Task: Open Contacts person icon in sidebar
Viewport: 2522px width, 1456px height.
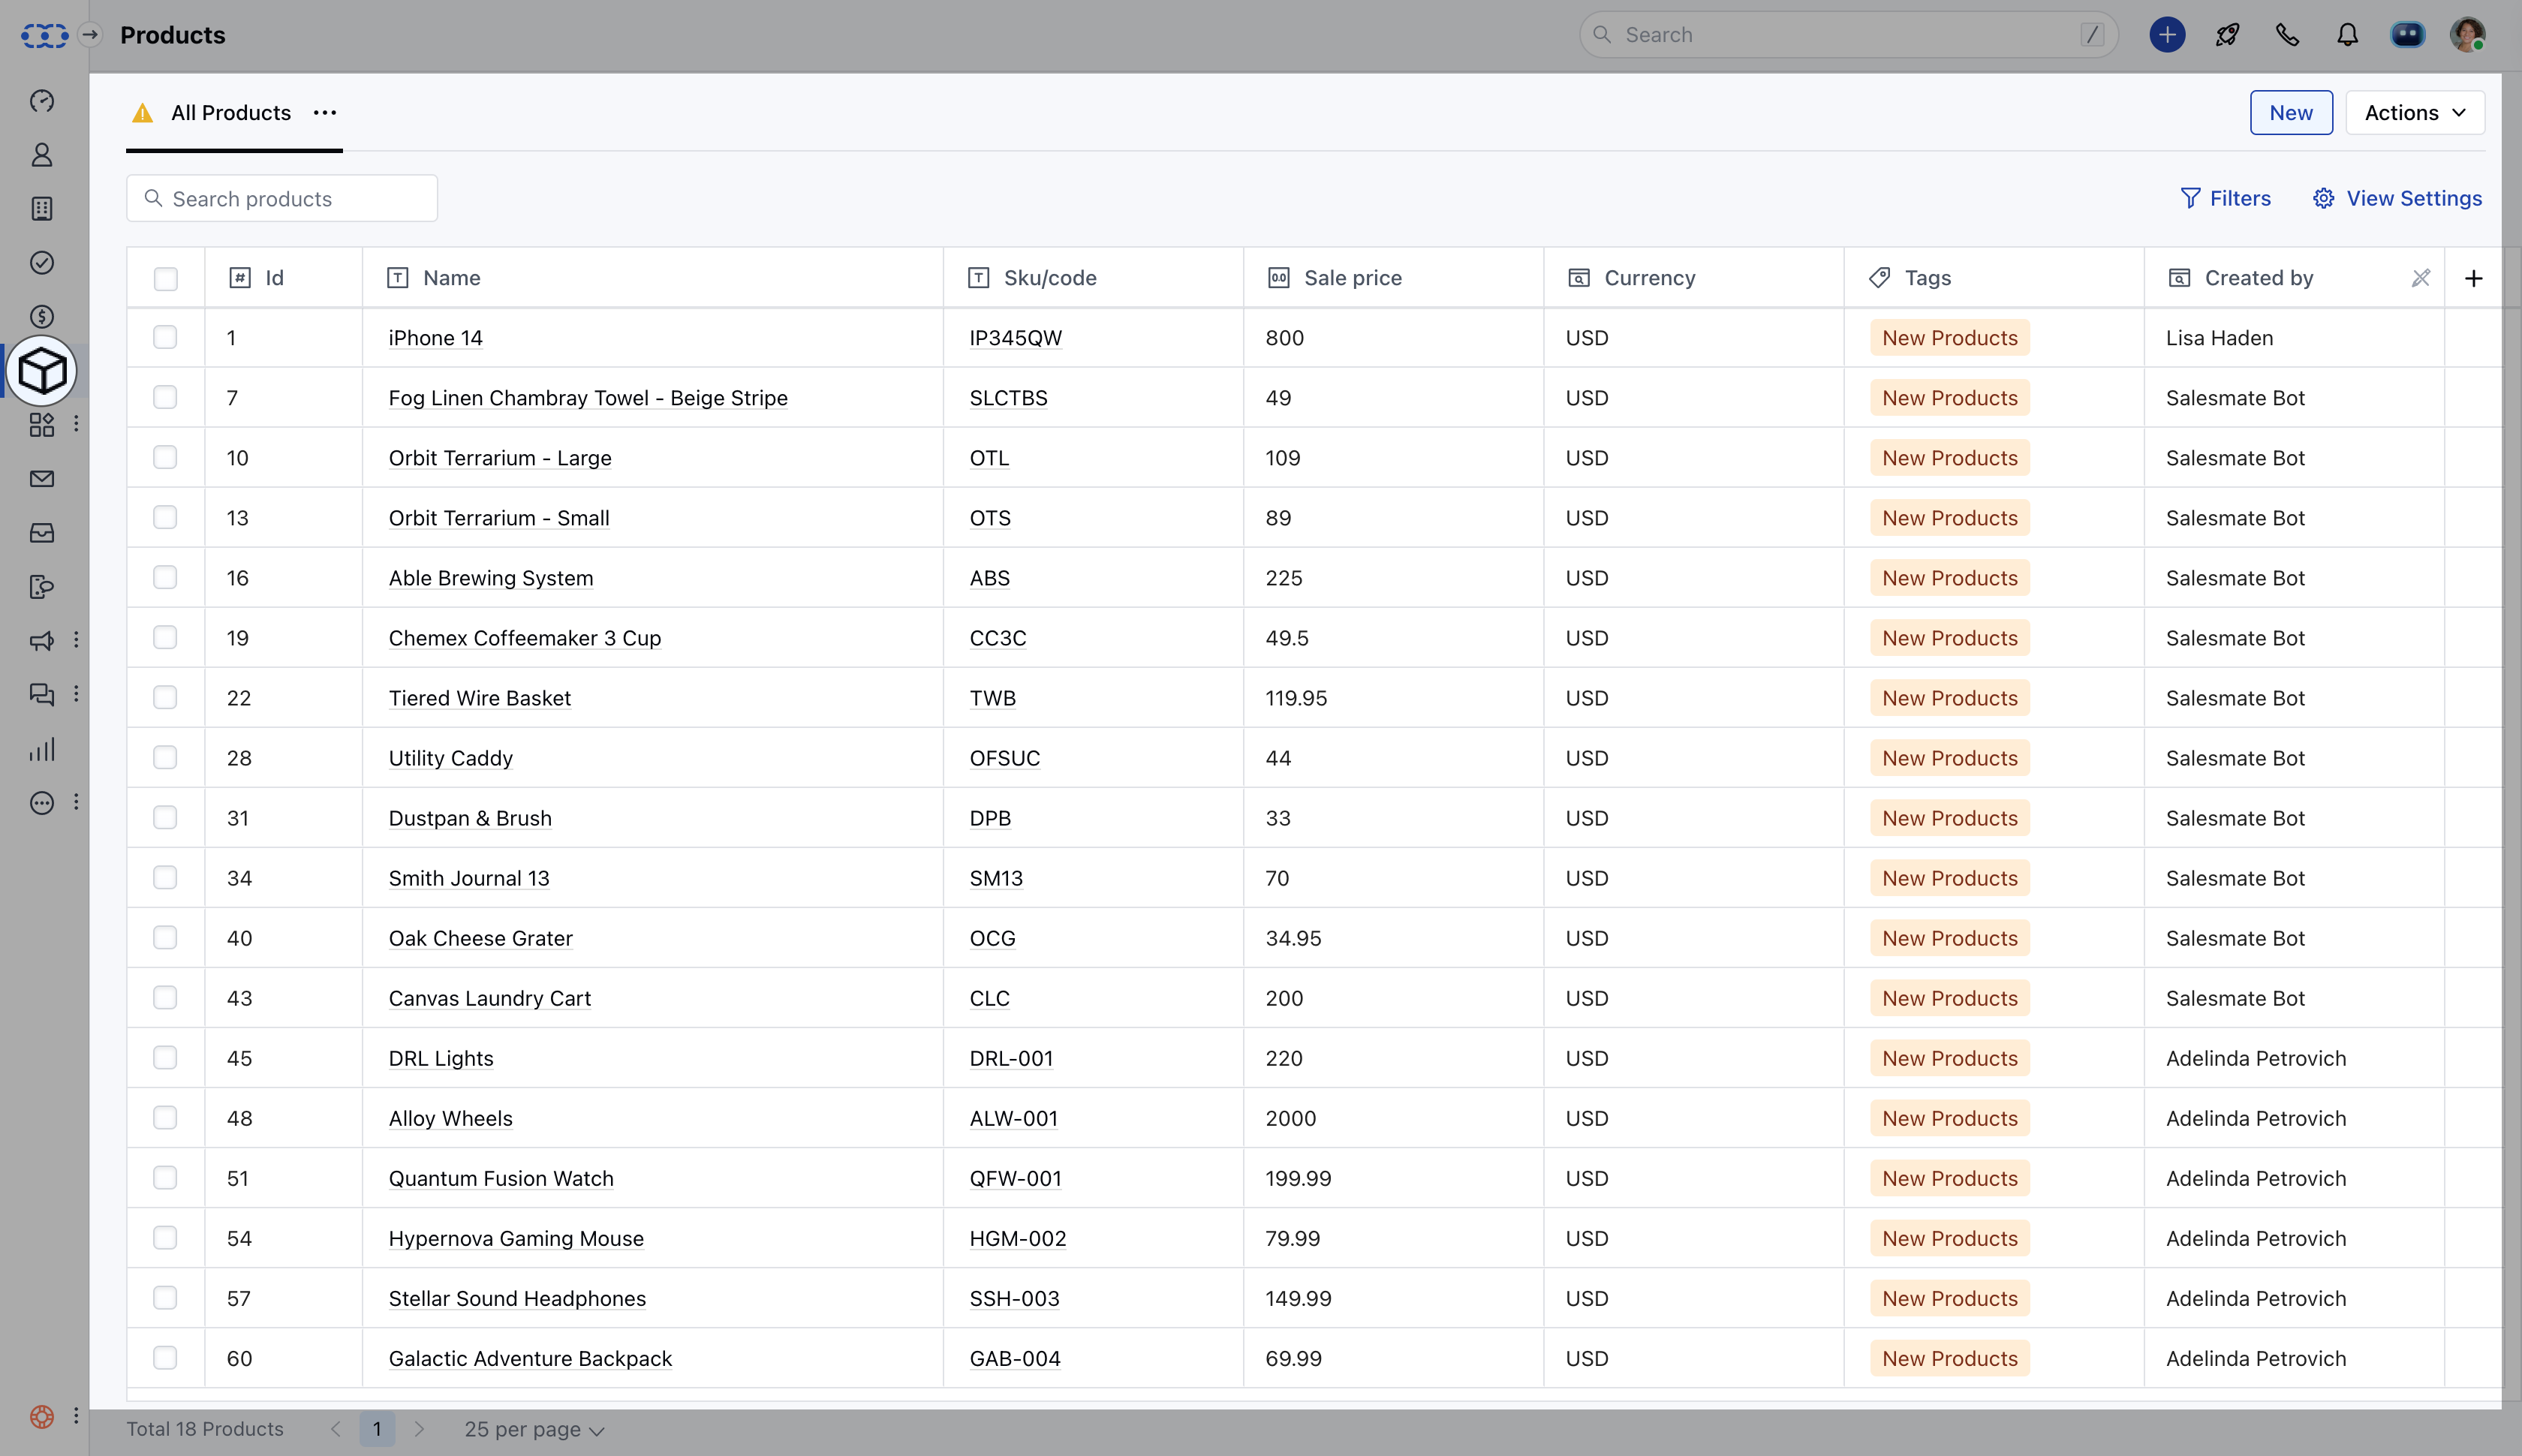Action: click(42, 155)
